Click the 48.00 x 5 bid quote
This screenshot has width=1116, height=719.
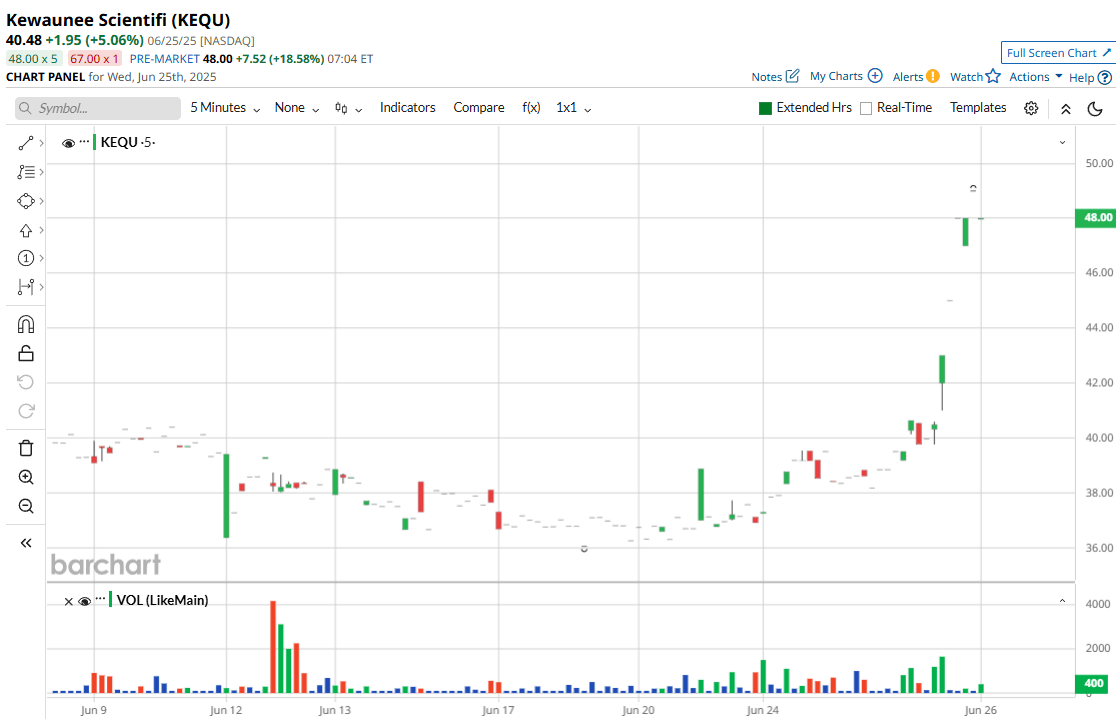click(33, 59)
